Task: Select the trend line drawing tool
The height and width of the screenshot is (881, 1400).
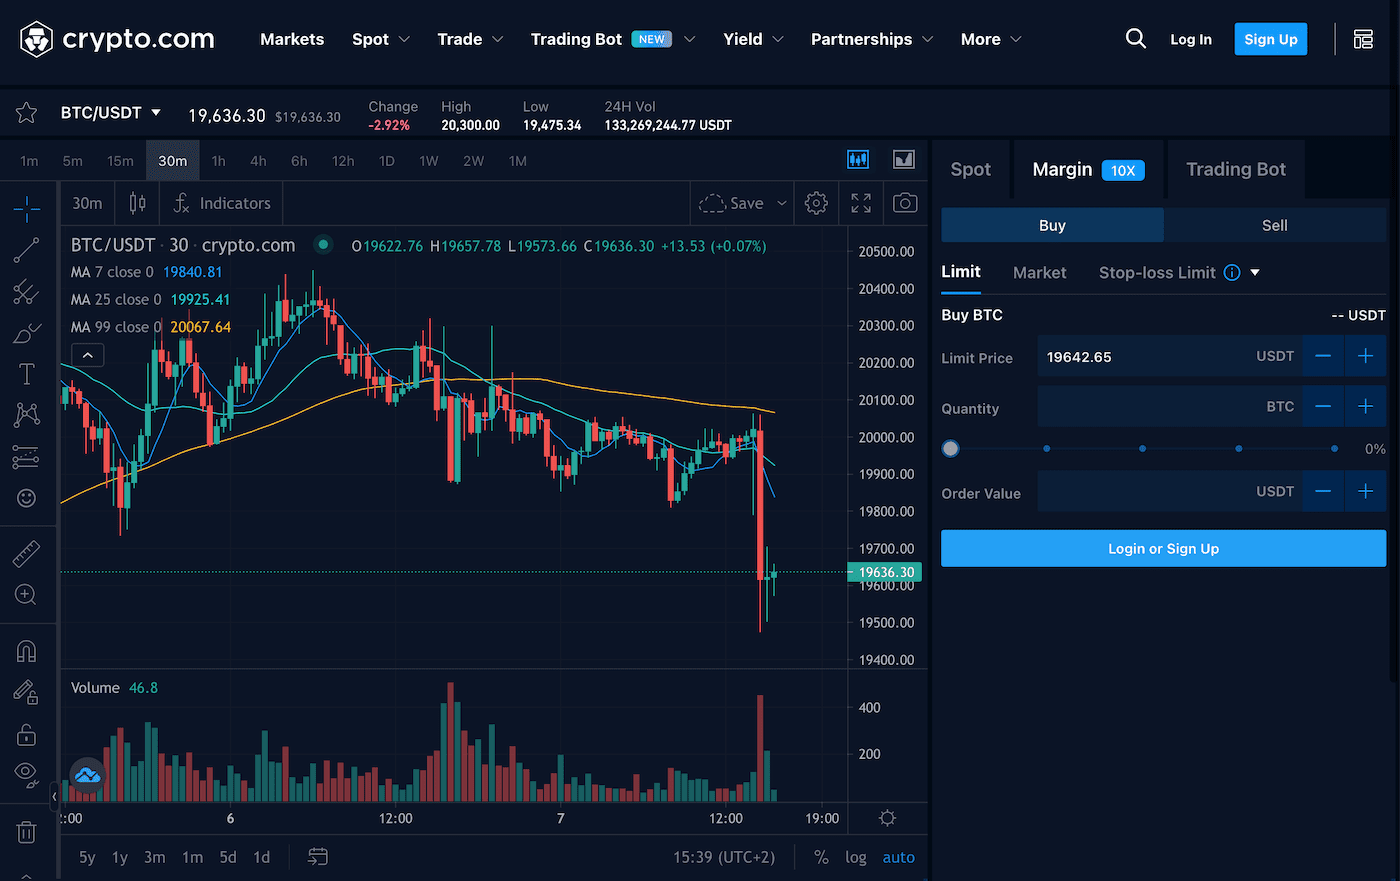Action: tap(27, 250)
